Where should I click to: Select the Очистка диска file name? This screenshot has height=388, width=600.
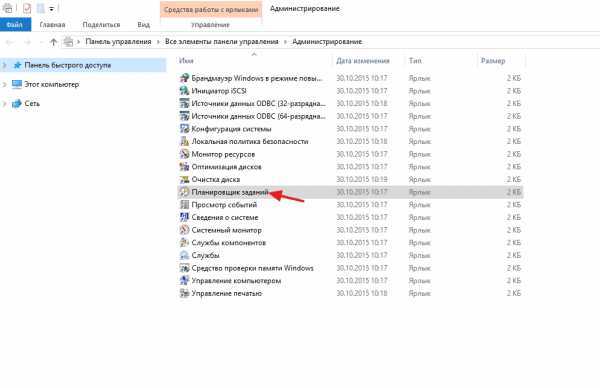[x=215, y=179]
